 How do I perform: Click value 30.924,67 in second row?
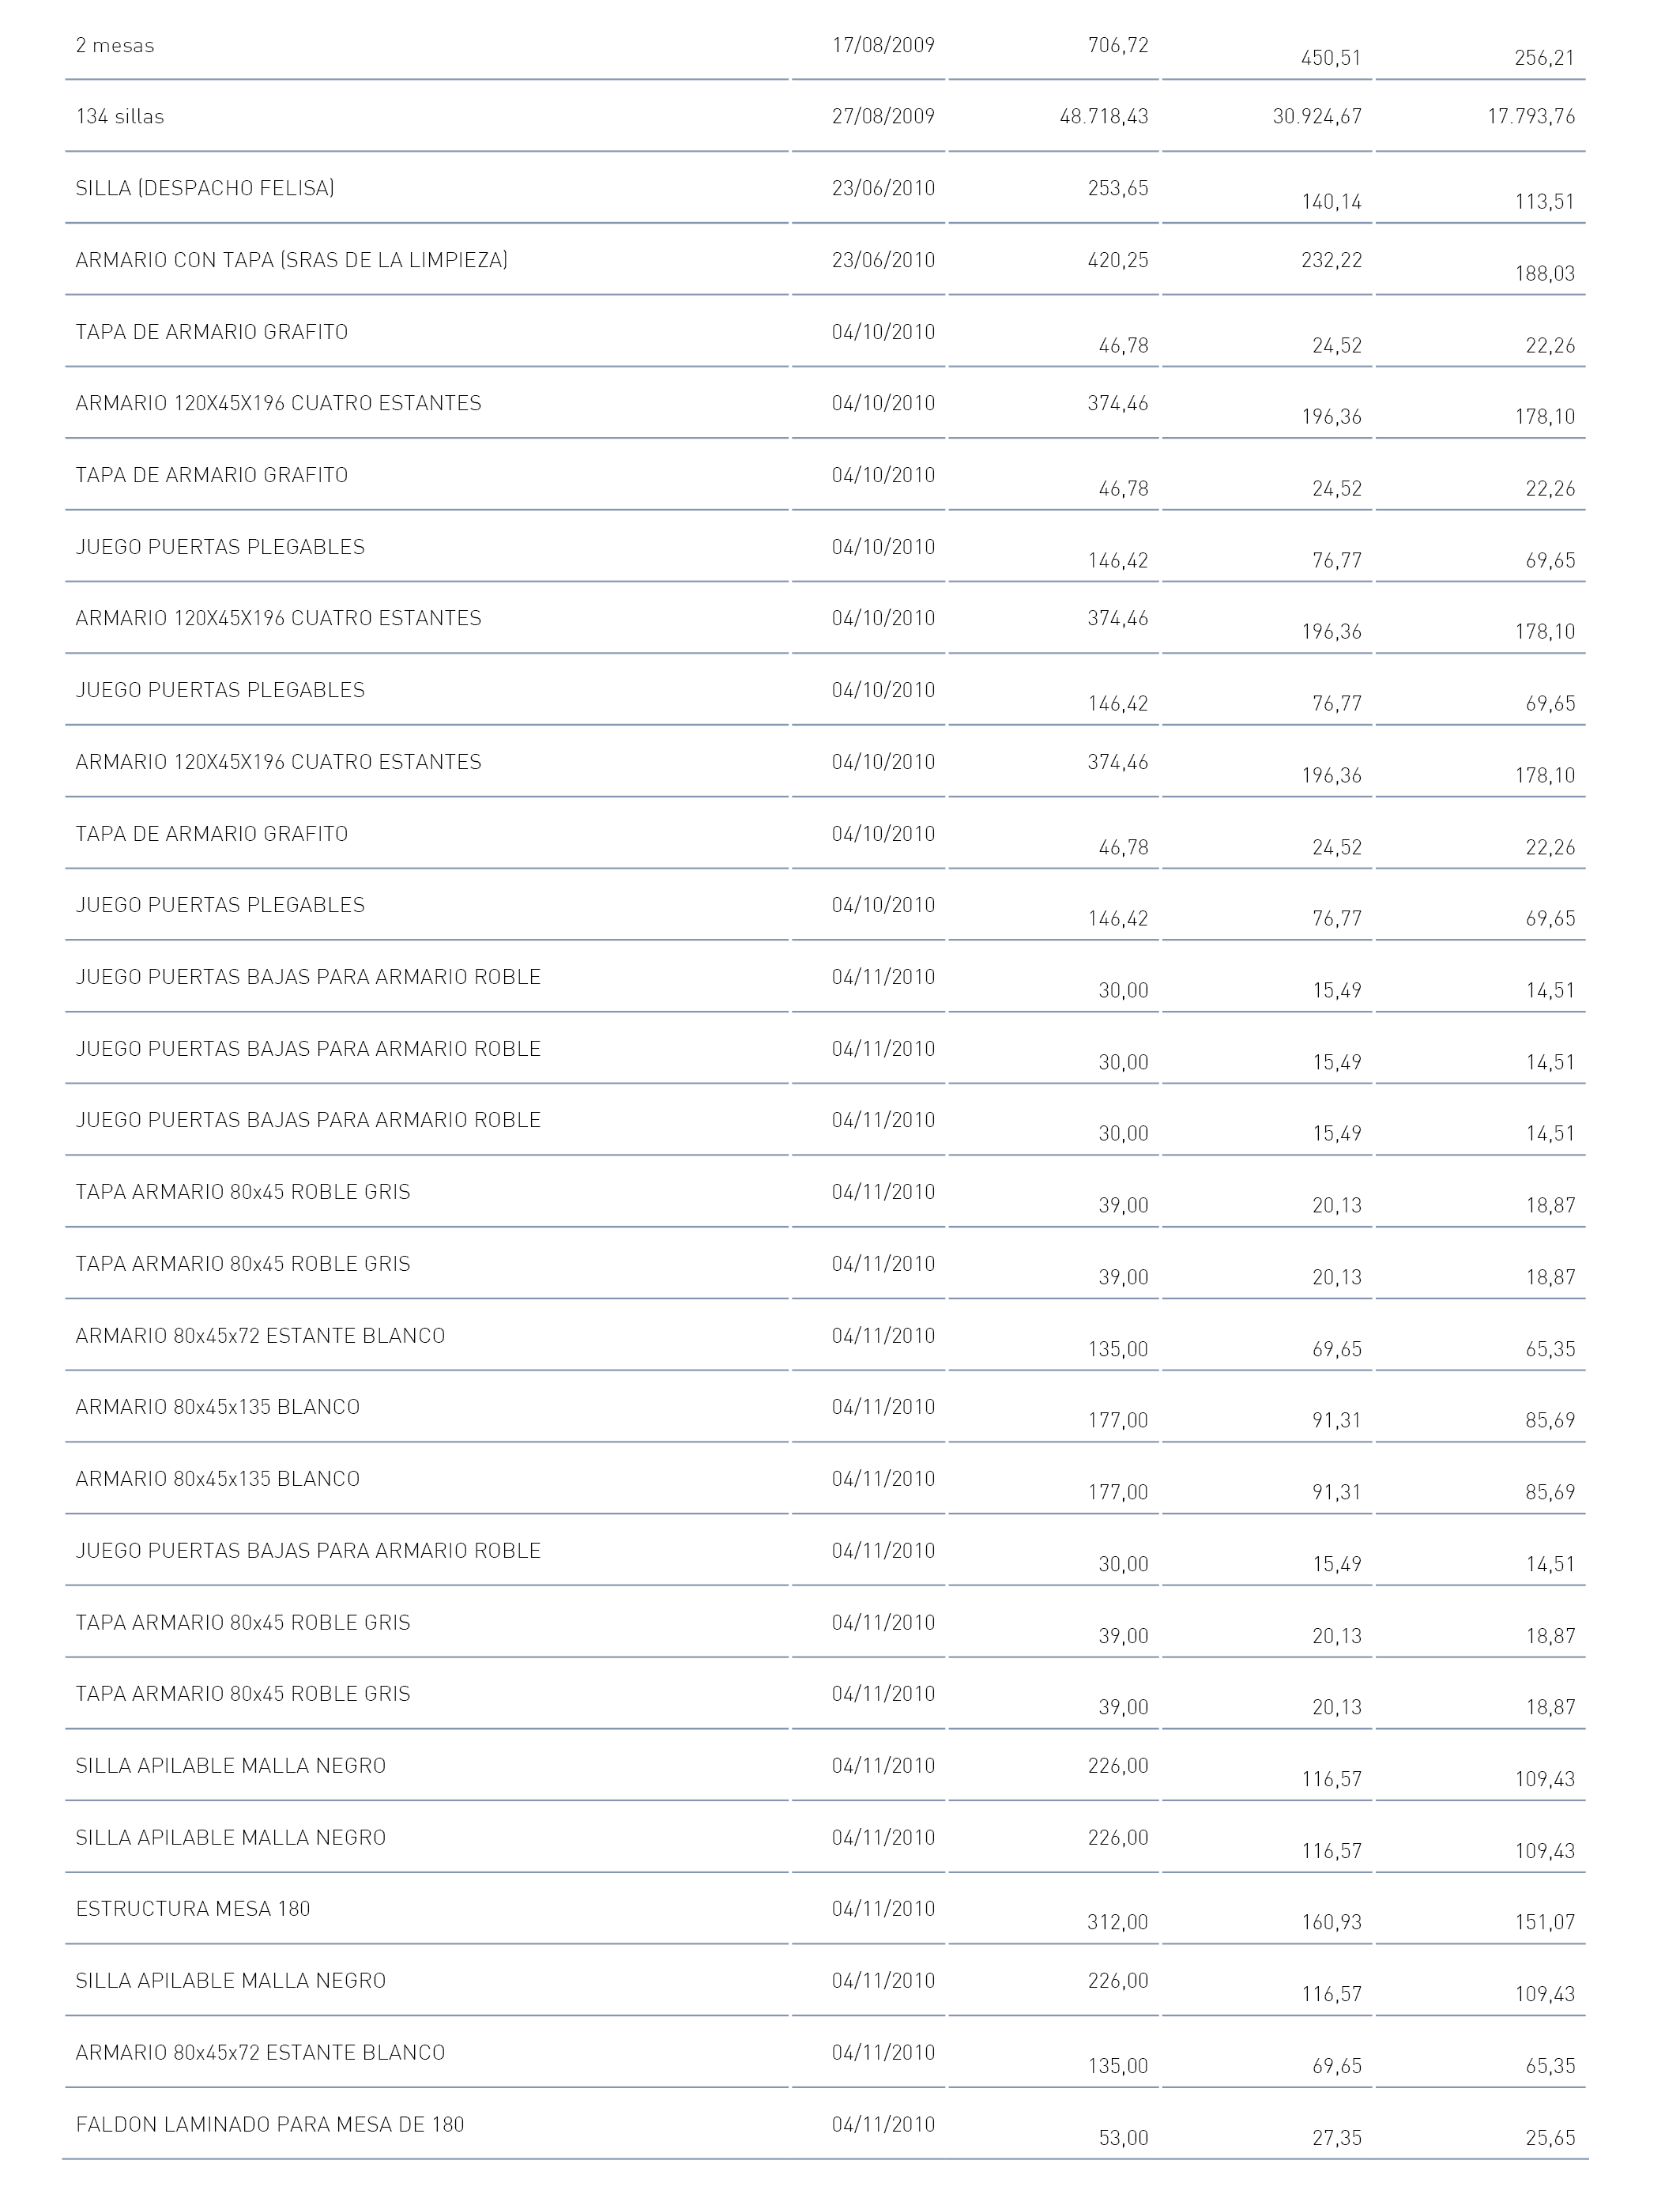click(1317, 117)
